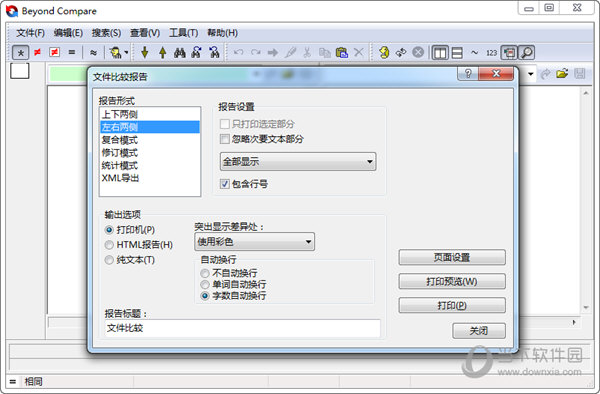
Task: Switch to side-by-side layout icon
Action: tap(440, 53)
